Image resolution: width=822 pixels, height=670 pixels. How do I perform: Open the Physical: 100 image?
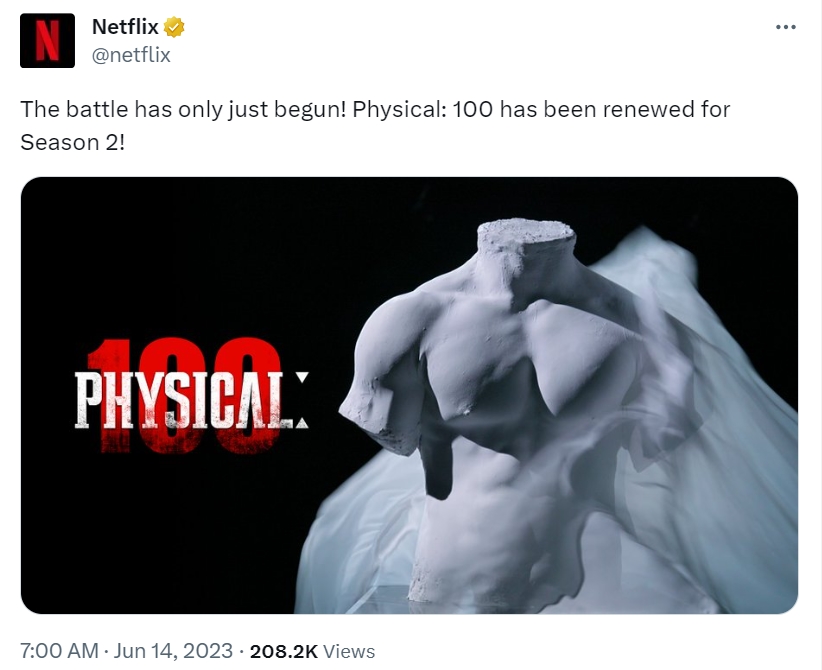pyautogui.click(x=409, y=395)
